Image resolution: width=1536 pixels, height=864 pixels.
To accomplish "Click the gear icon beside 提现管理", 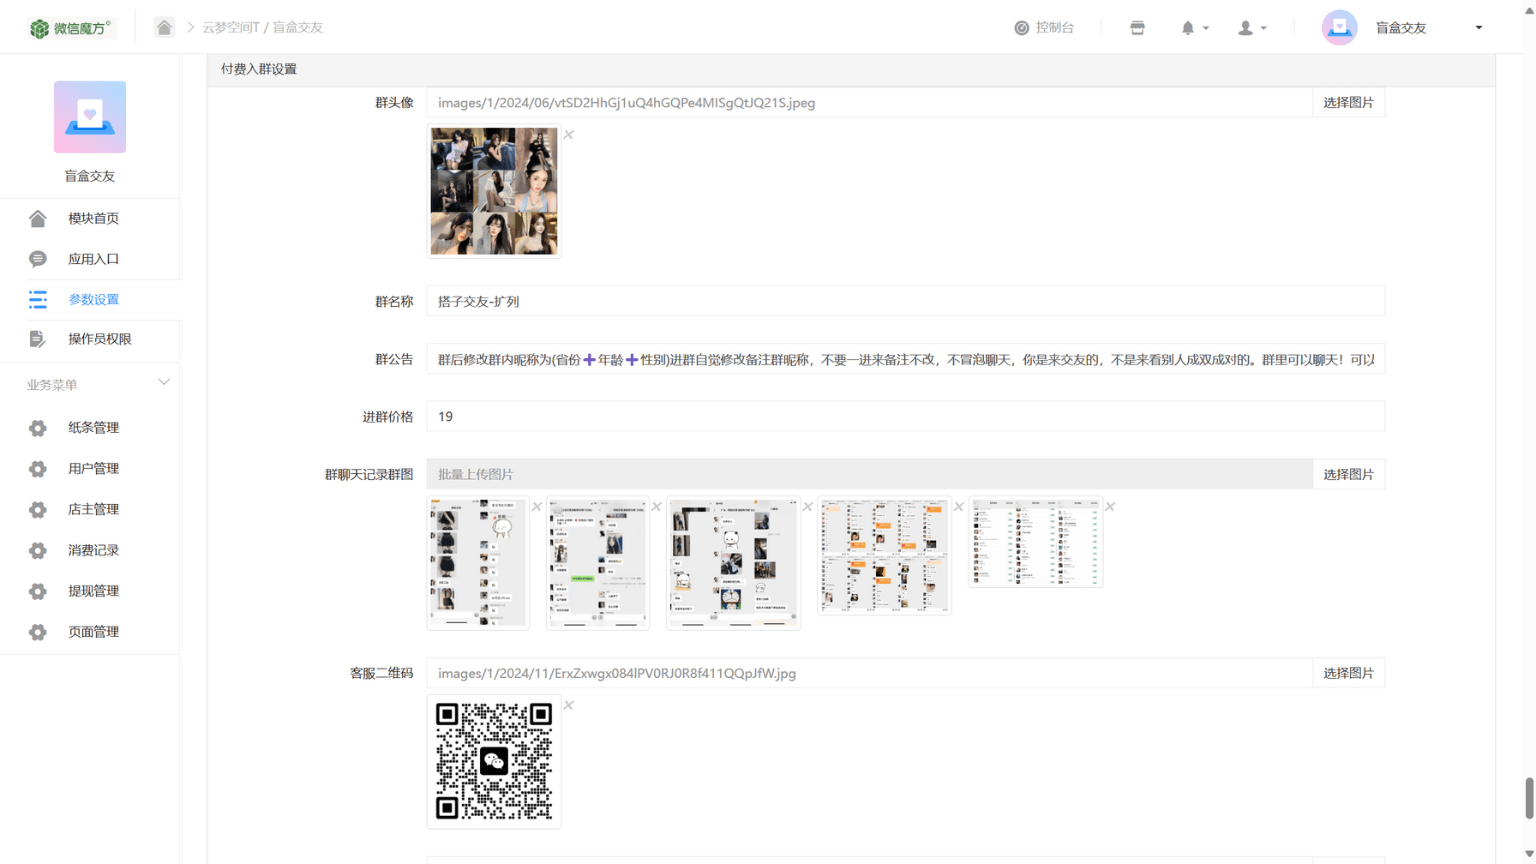I will [38, 591].
